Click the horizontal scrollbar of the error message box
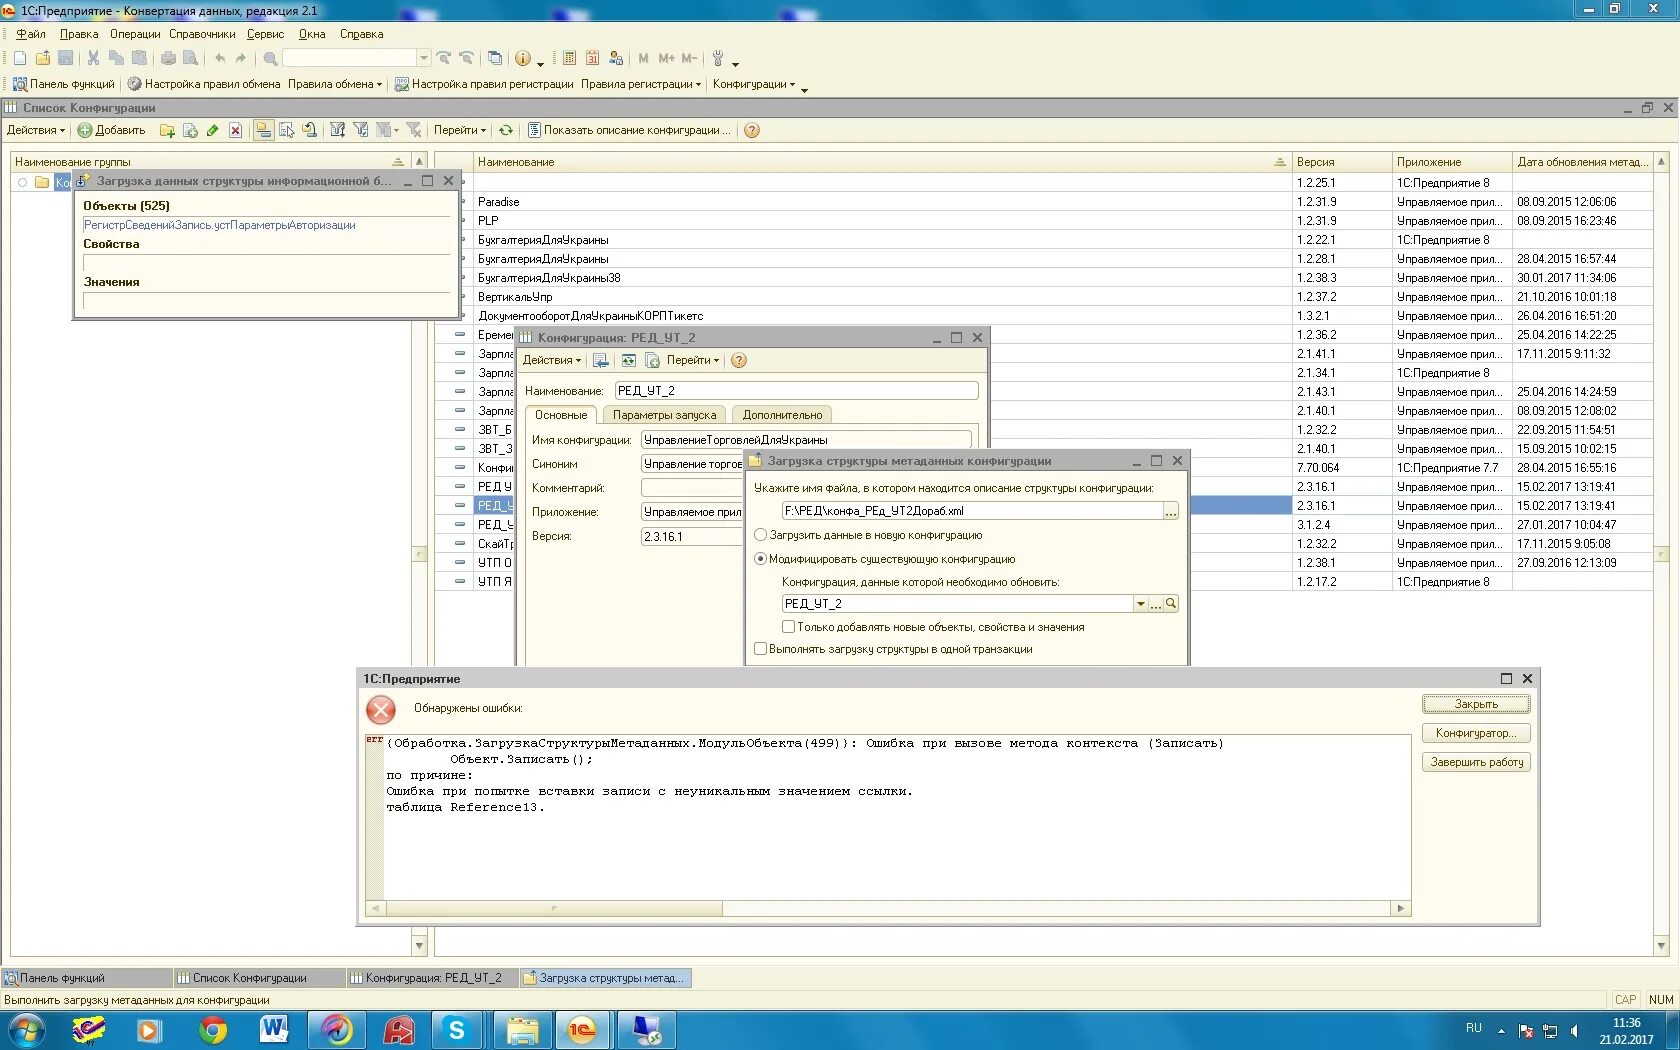This screenshot has width=1680, height=1050. pos(888,909)
